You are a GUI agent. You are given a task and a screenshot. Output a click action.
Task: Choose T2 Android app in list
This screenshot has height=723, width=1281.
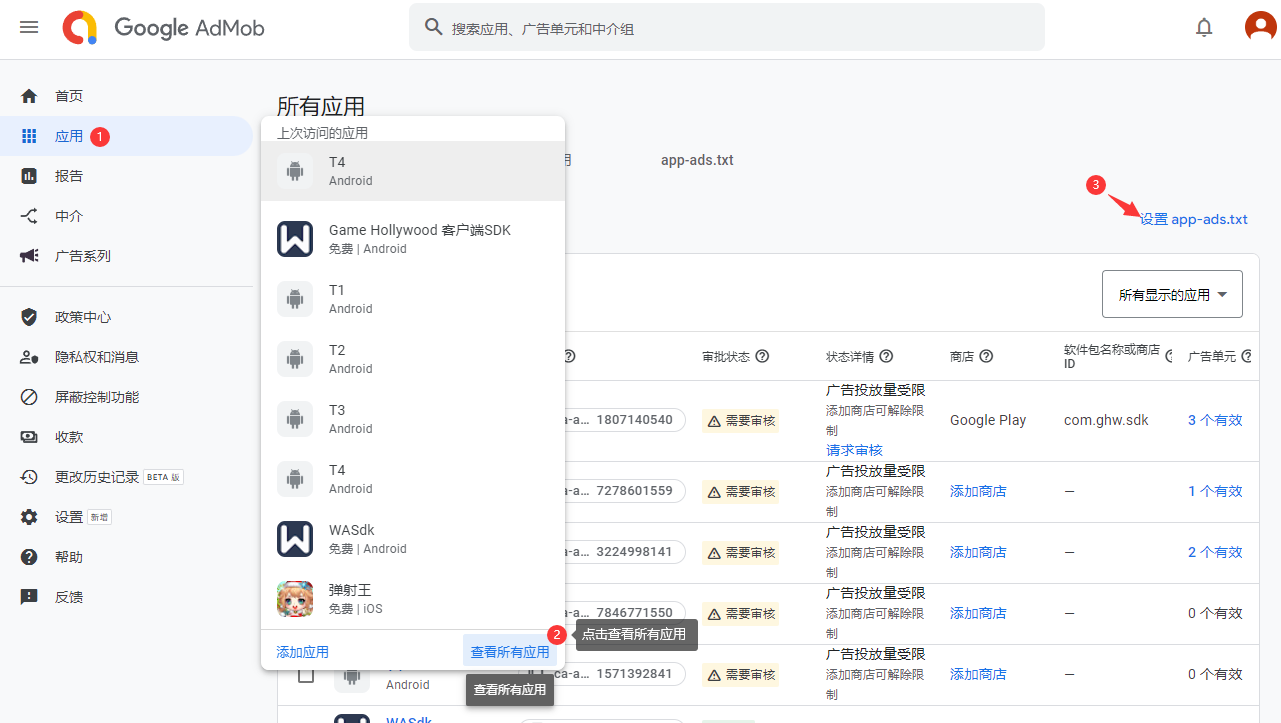[413, 359]
